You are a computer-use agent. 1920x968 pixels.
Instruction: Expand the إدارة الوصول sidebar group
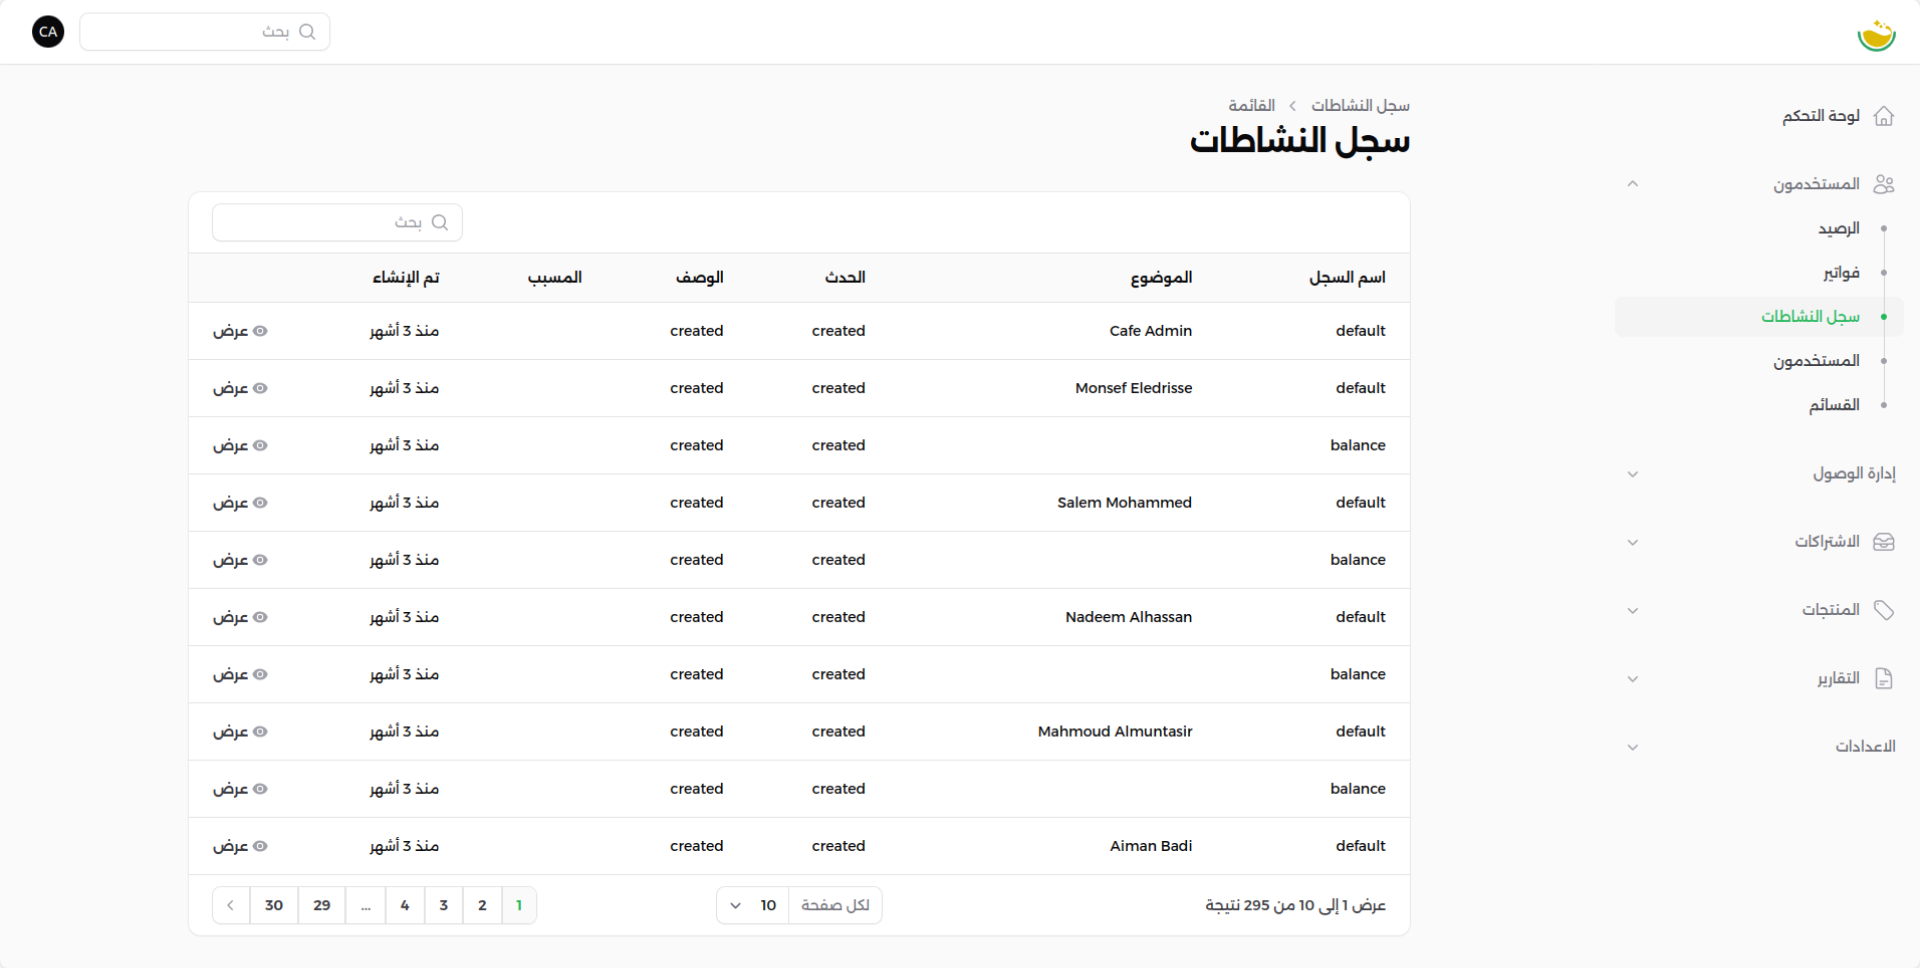coord(1632,474)
